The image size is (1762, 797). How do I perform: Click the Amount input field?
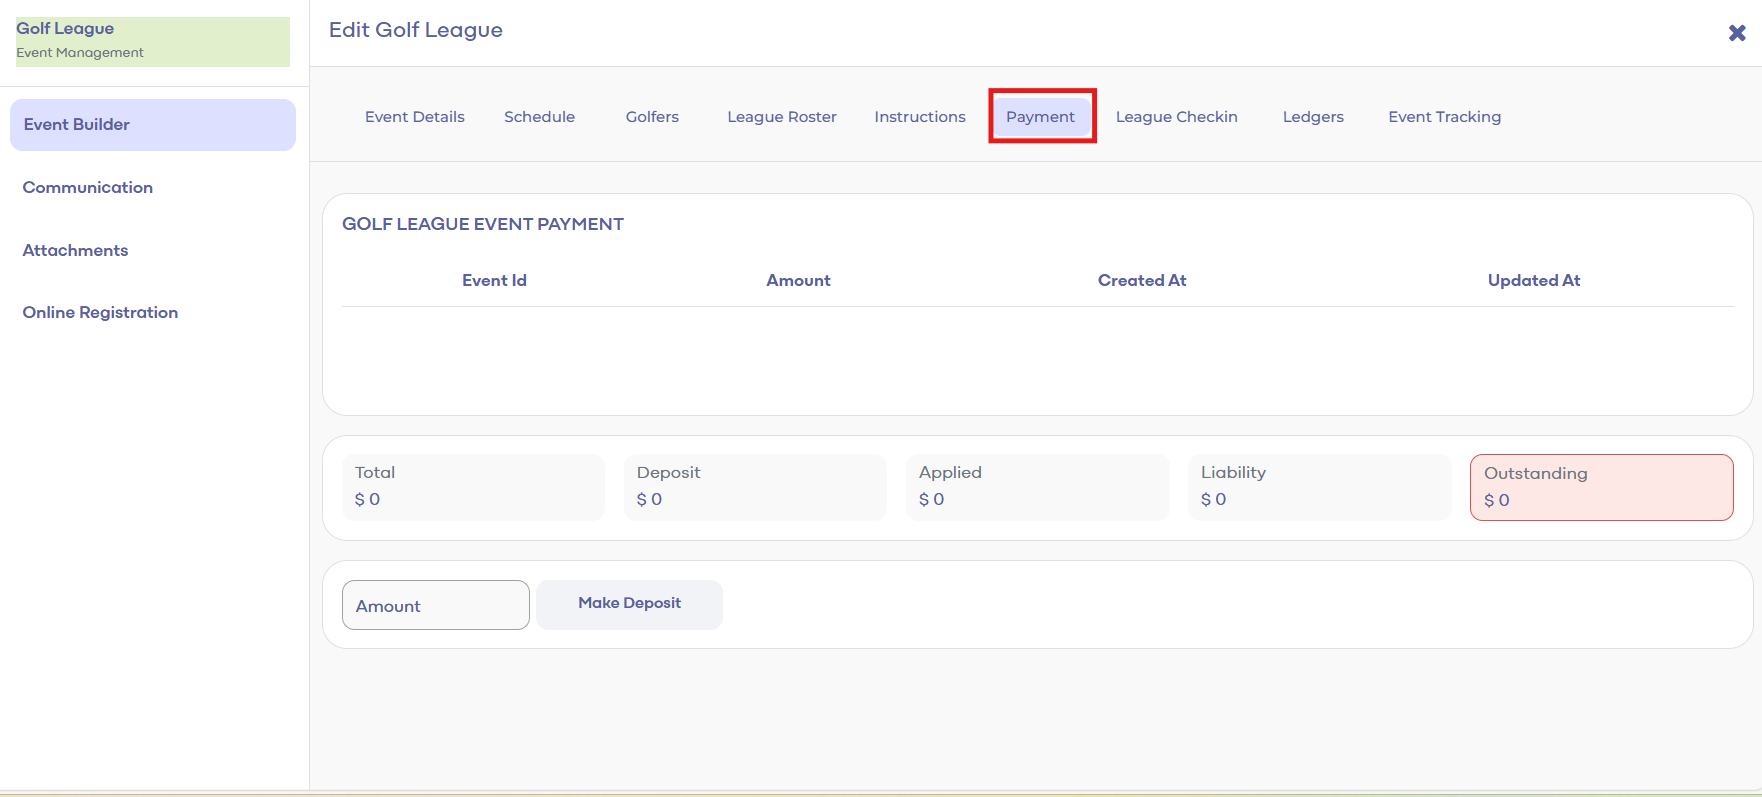[x=435, y=605]
